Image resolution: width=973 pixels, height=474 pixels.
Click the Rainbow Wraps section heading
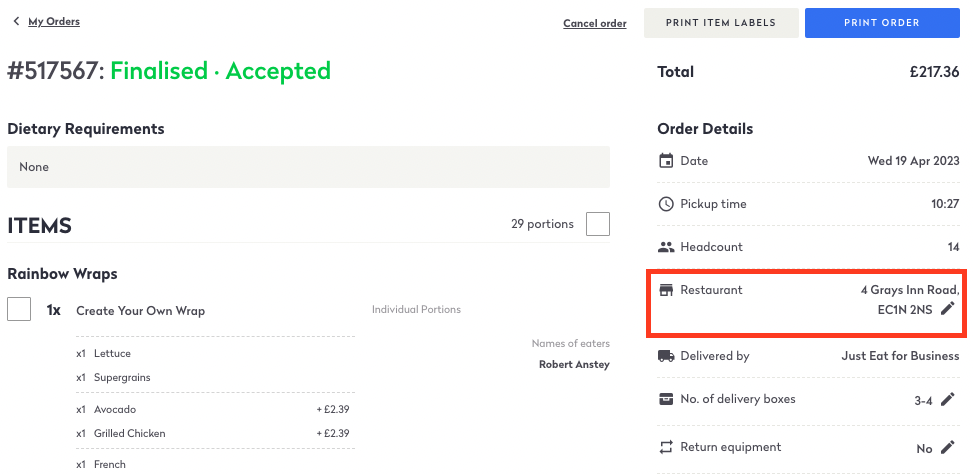pos(62,273)
